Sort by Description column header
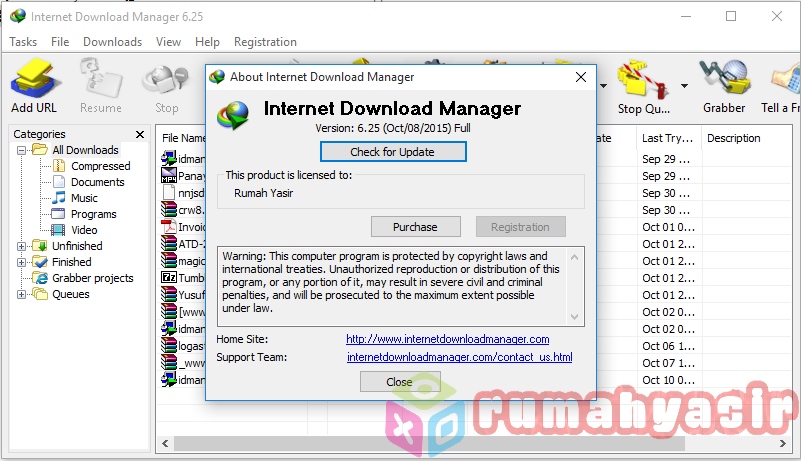Viewport: 801px width, 461px height. [x=734, y=138]
